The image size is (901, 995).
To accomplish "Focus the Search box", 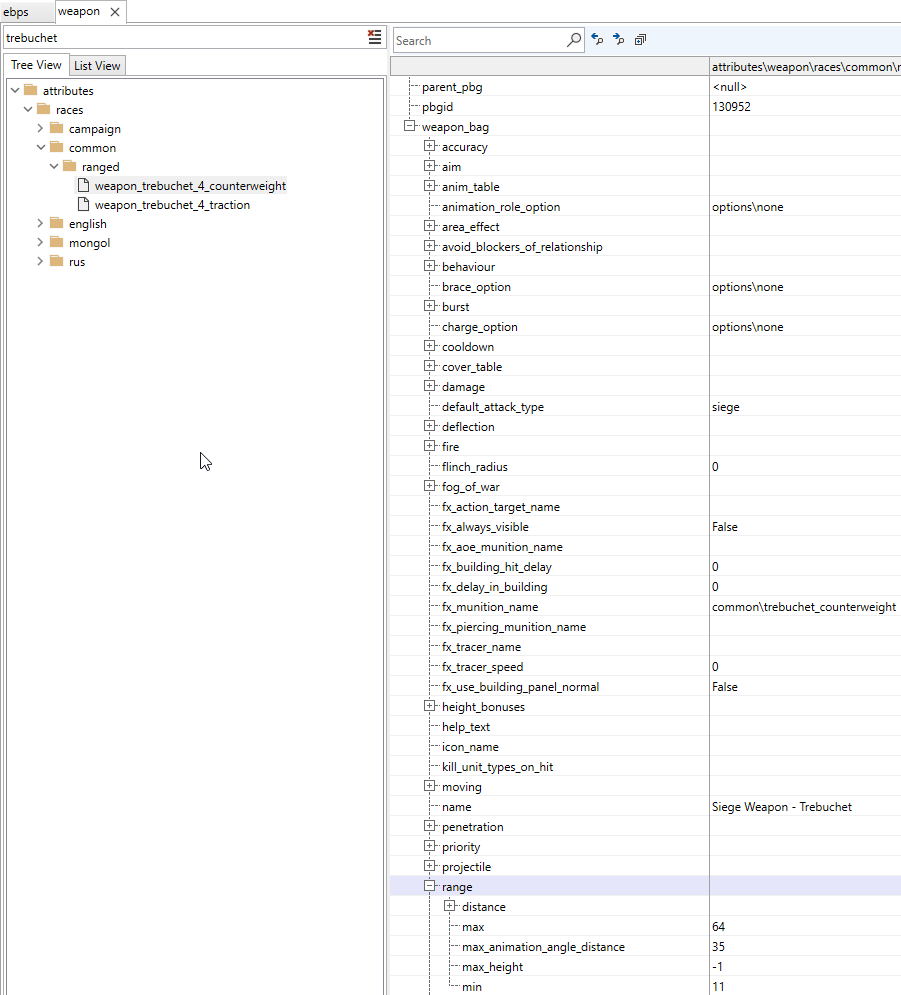I will click(480, 41).
